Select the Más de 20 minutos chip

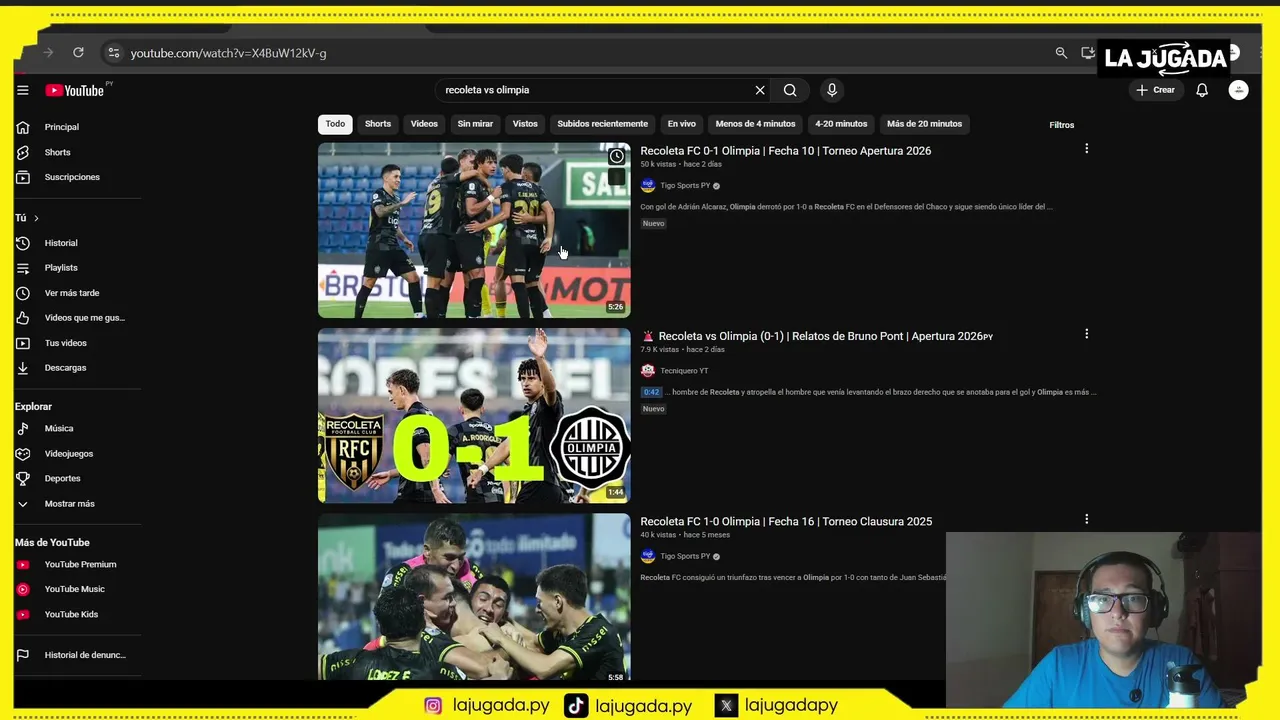click(x=924, y=124)
